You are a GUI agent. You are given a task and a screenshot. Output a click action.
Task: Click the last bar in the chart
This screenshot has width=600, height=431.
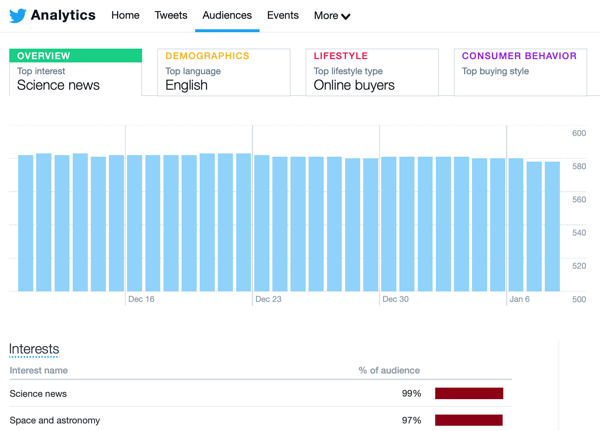click(552, 227)
